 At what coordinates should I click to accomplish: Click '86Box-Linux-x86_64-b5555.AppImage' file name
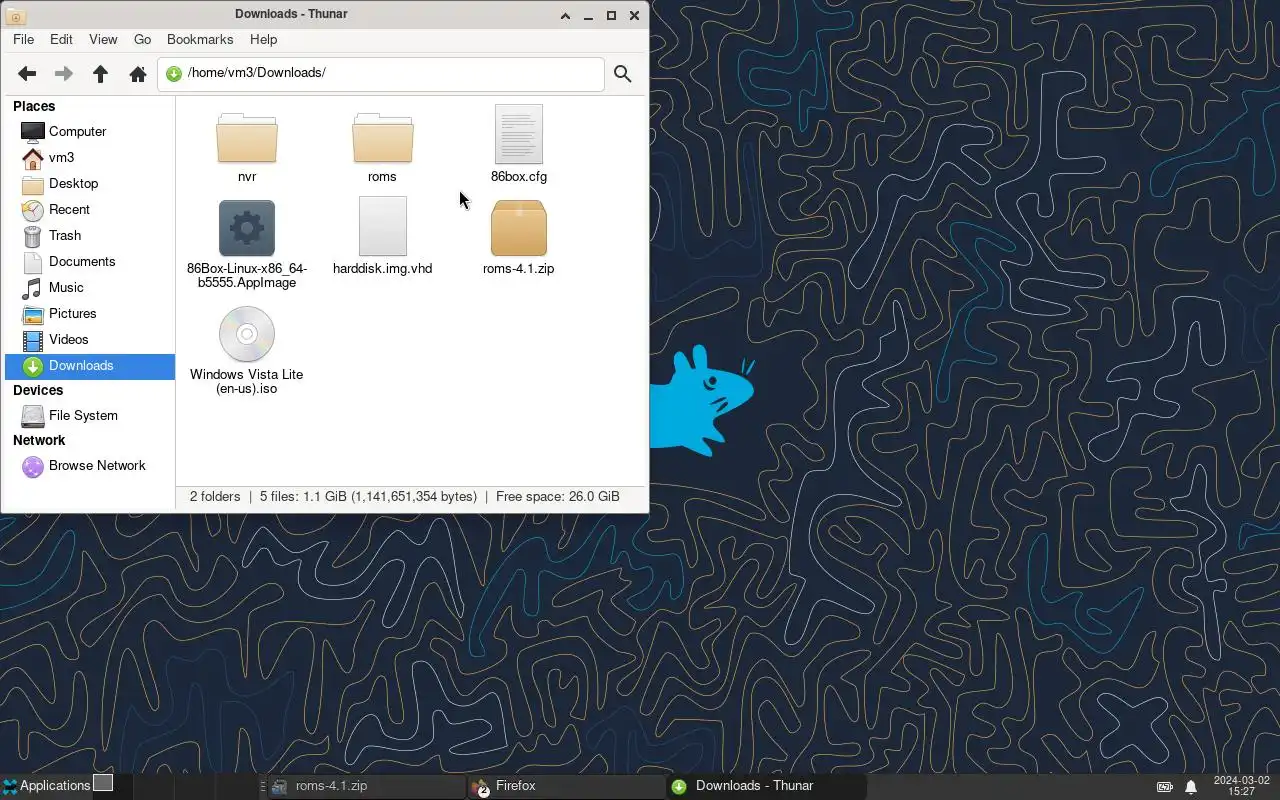(247, 275)
